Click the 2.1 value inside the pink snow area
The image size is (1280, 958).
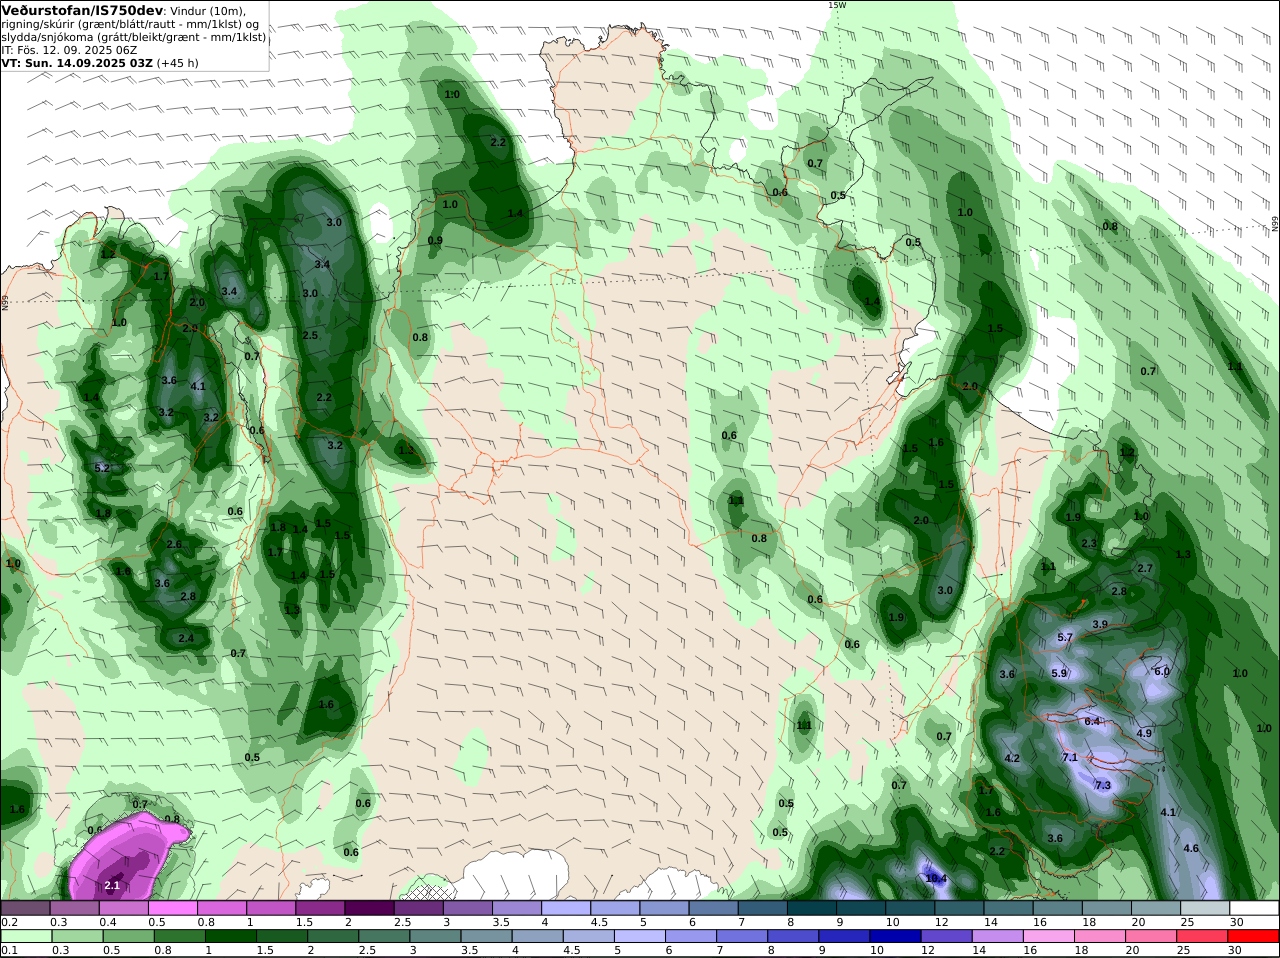113,885
